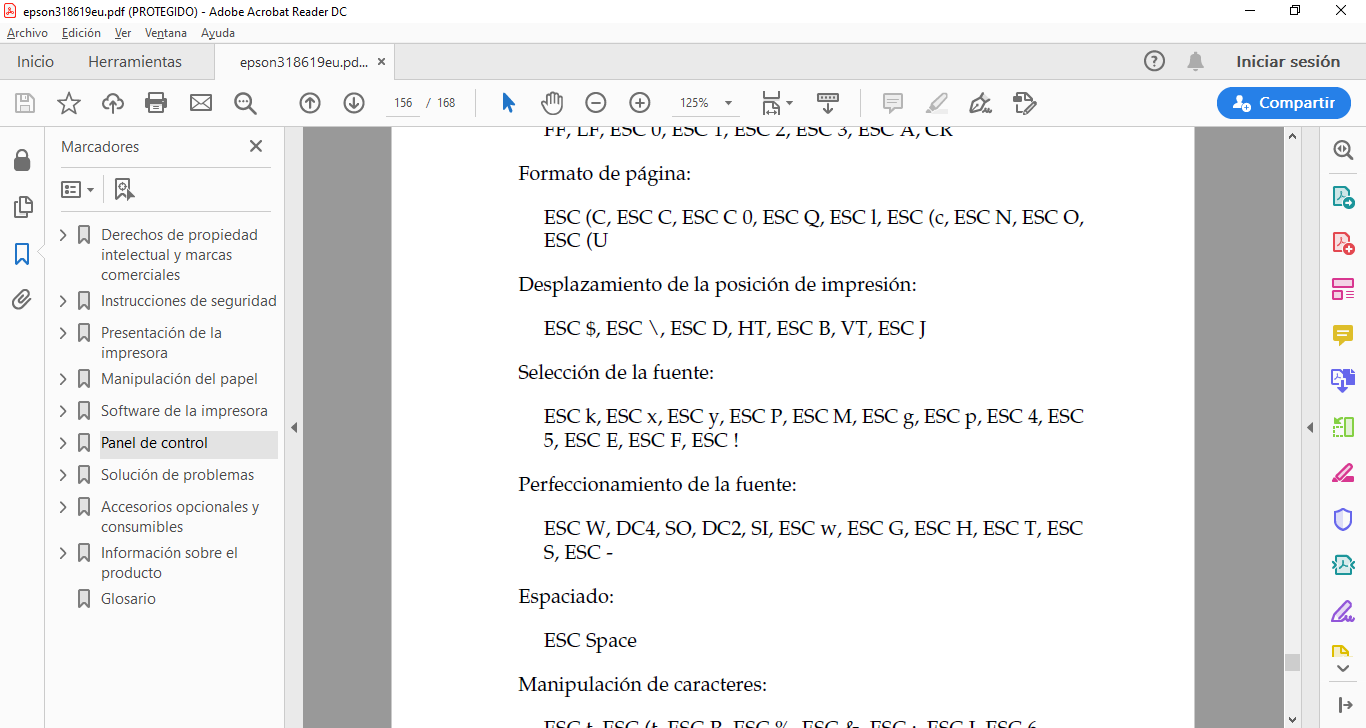
Task: Expand Panel de control bookmark
Action: [64, 443]
